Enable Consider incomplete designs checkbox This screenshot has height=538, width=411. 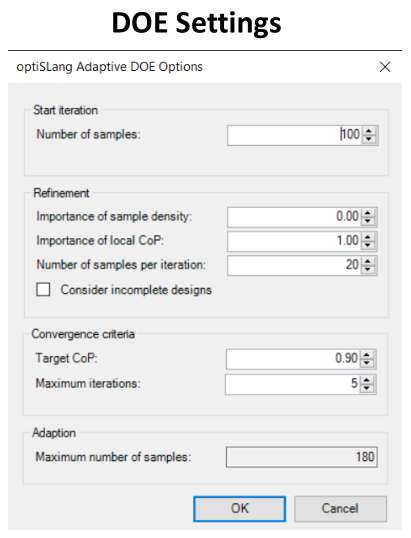pyautogui.click(x=43, y=289)
